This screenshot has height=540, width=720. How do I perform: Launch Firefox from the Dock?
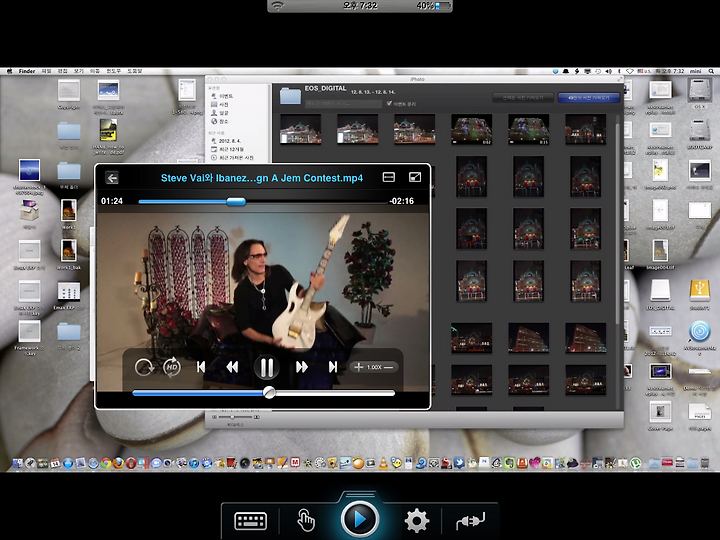click(x=118, y=463)
